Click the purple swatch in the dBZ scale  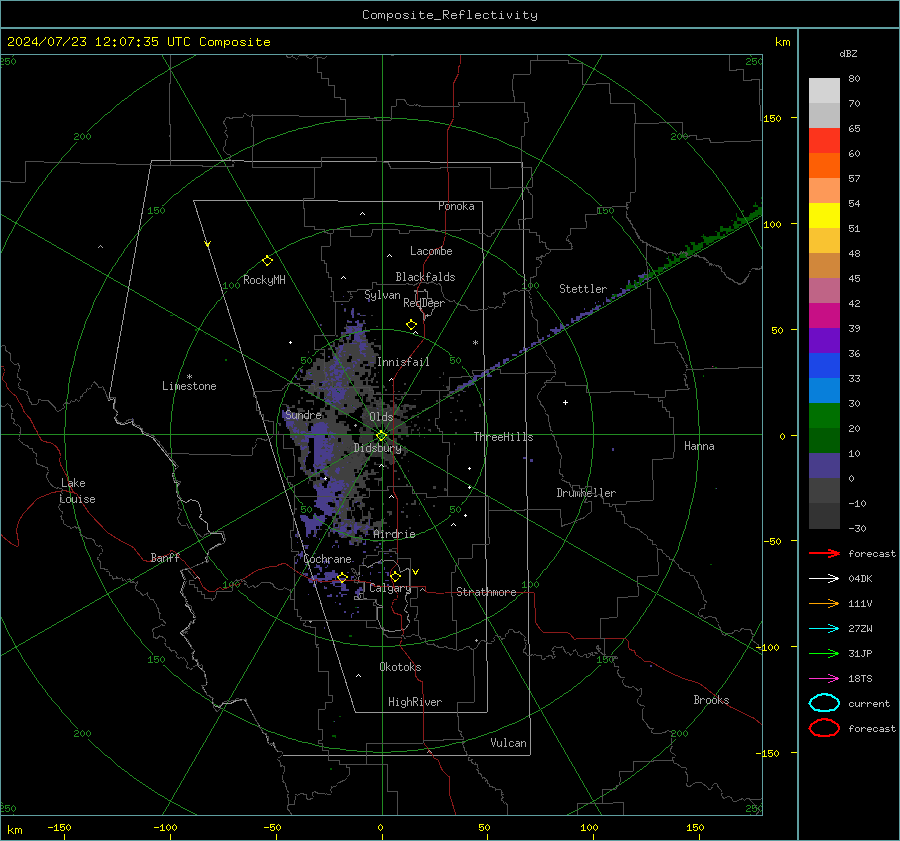pyautogui.click(x=824, y=340)
